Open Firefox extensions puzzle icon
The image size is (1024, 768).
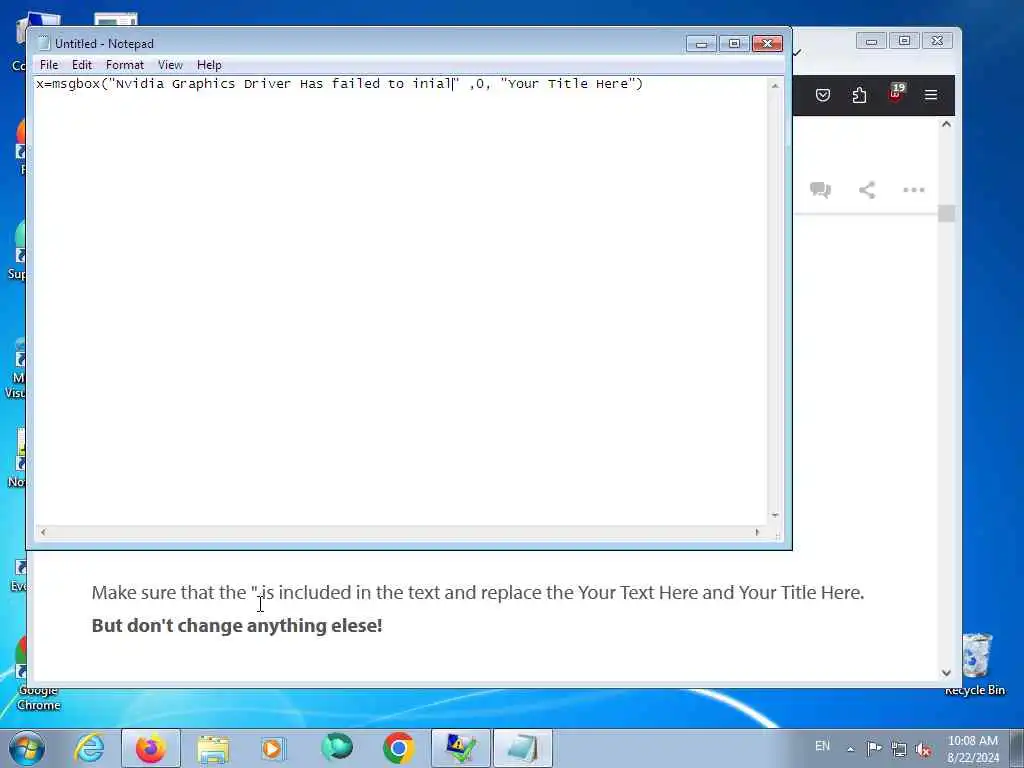(859, 95)
